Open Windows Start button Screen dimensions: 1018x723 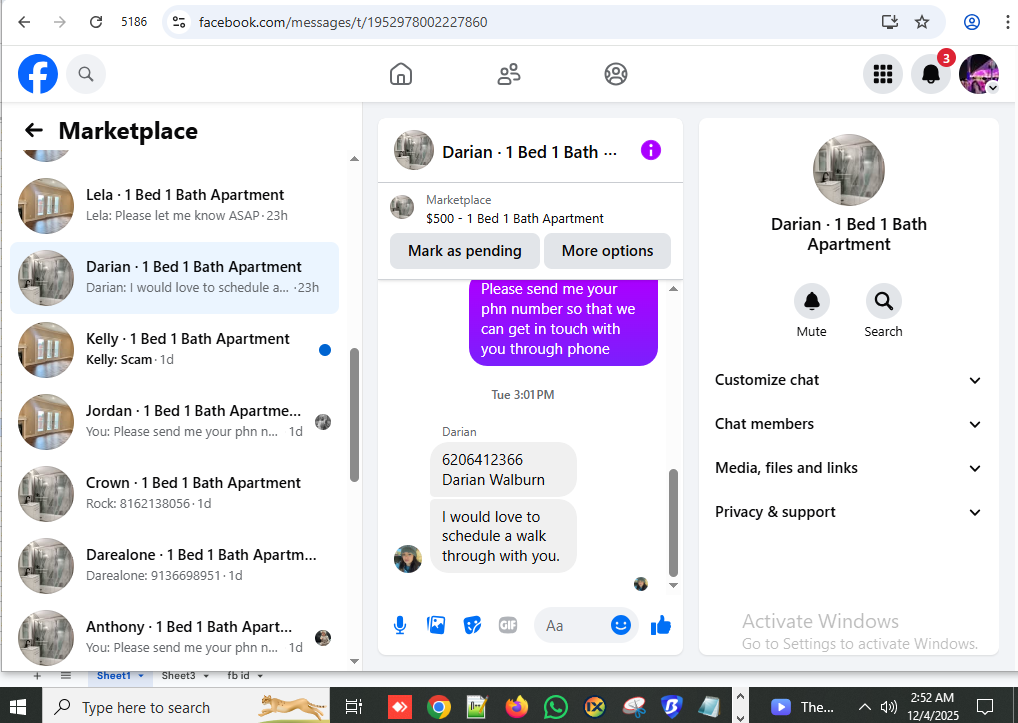18,707
